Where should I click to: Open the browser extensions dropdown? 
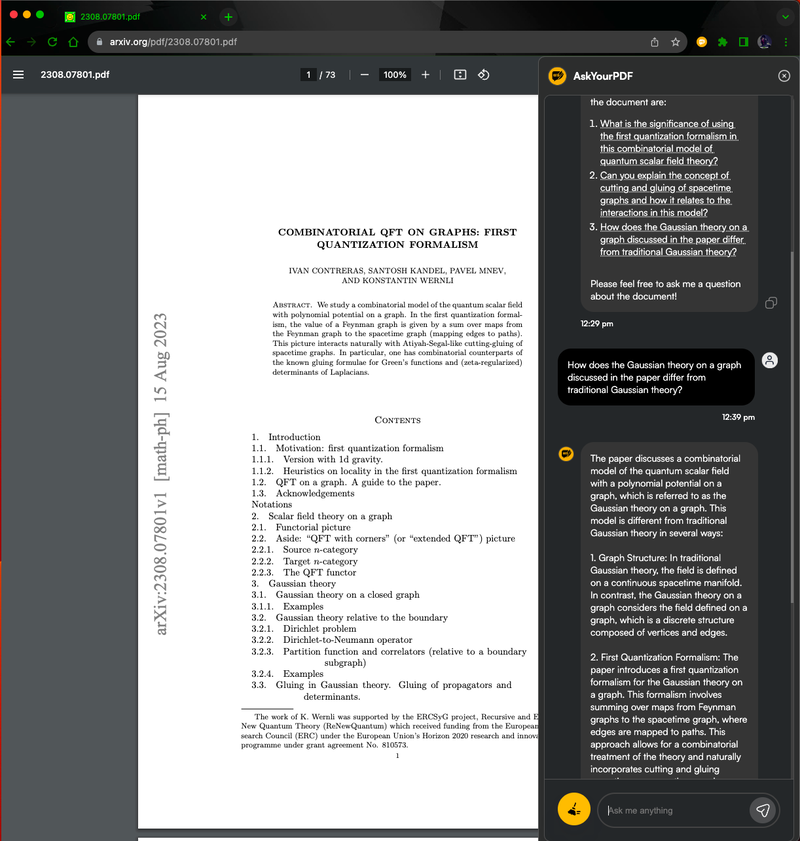(722, 42)
